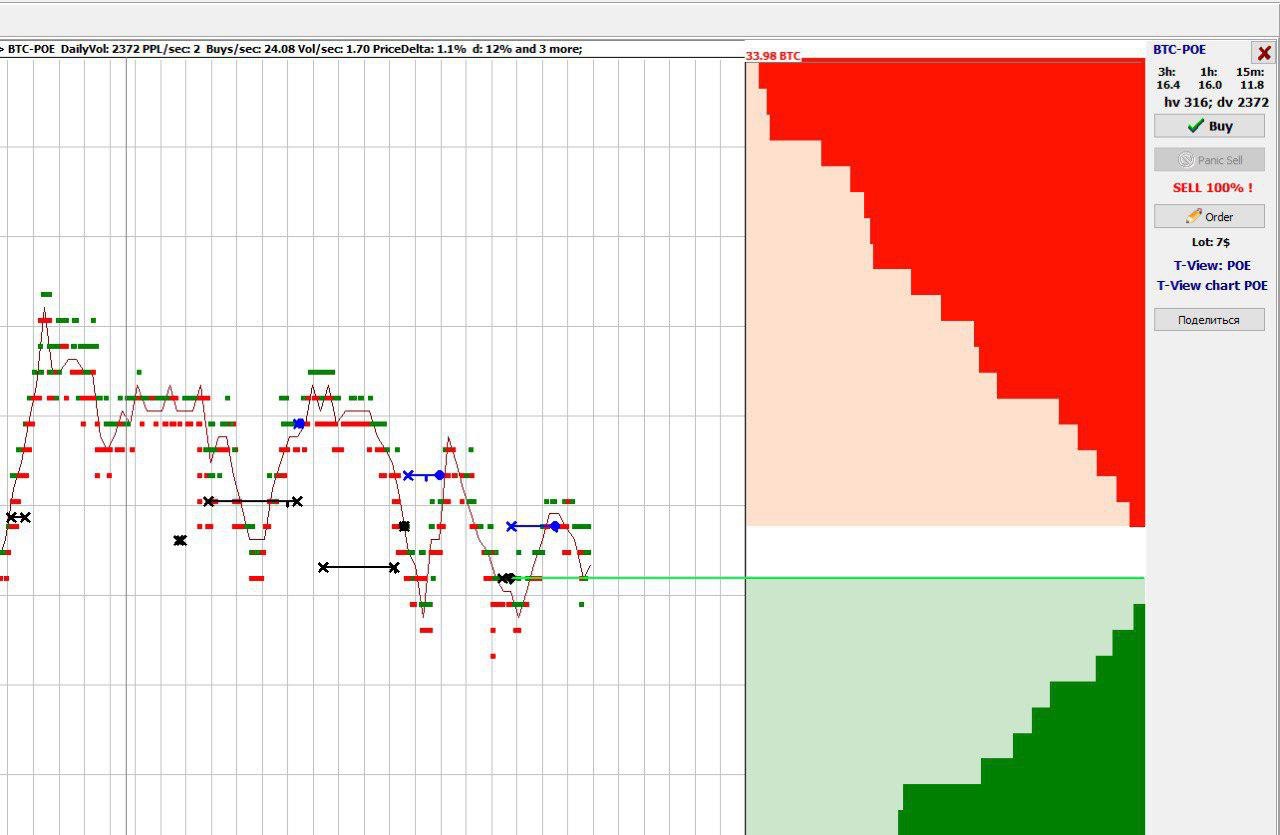The height and width of the screenshot is (835, 1280).
Task: Click the 3h: 16.4 timeframe value
Action: pos(1167,78)
